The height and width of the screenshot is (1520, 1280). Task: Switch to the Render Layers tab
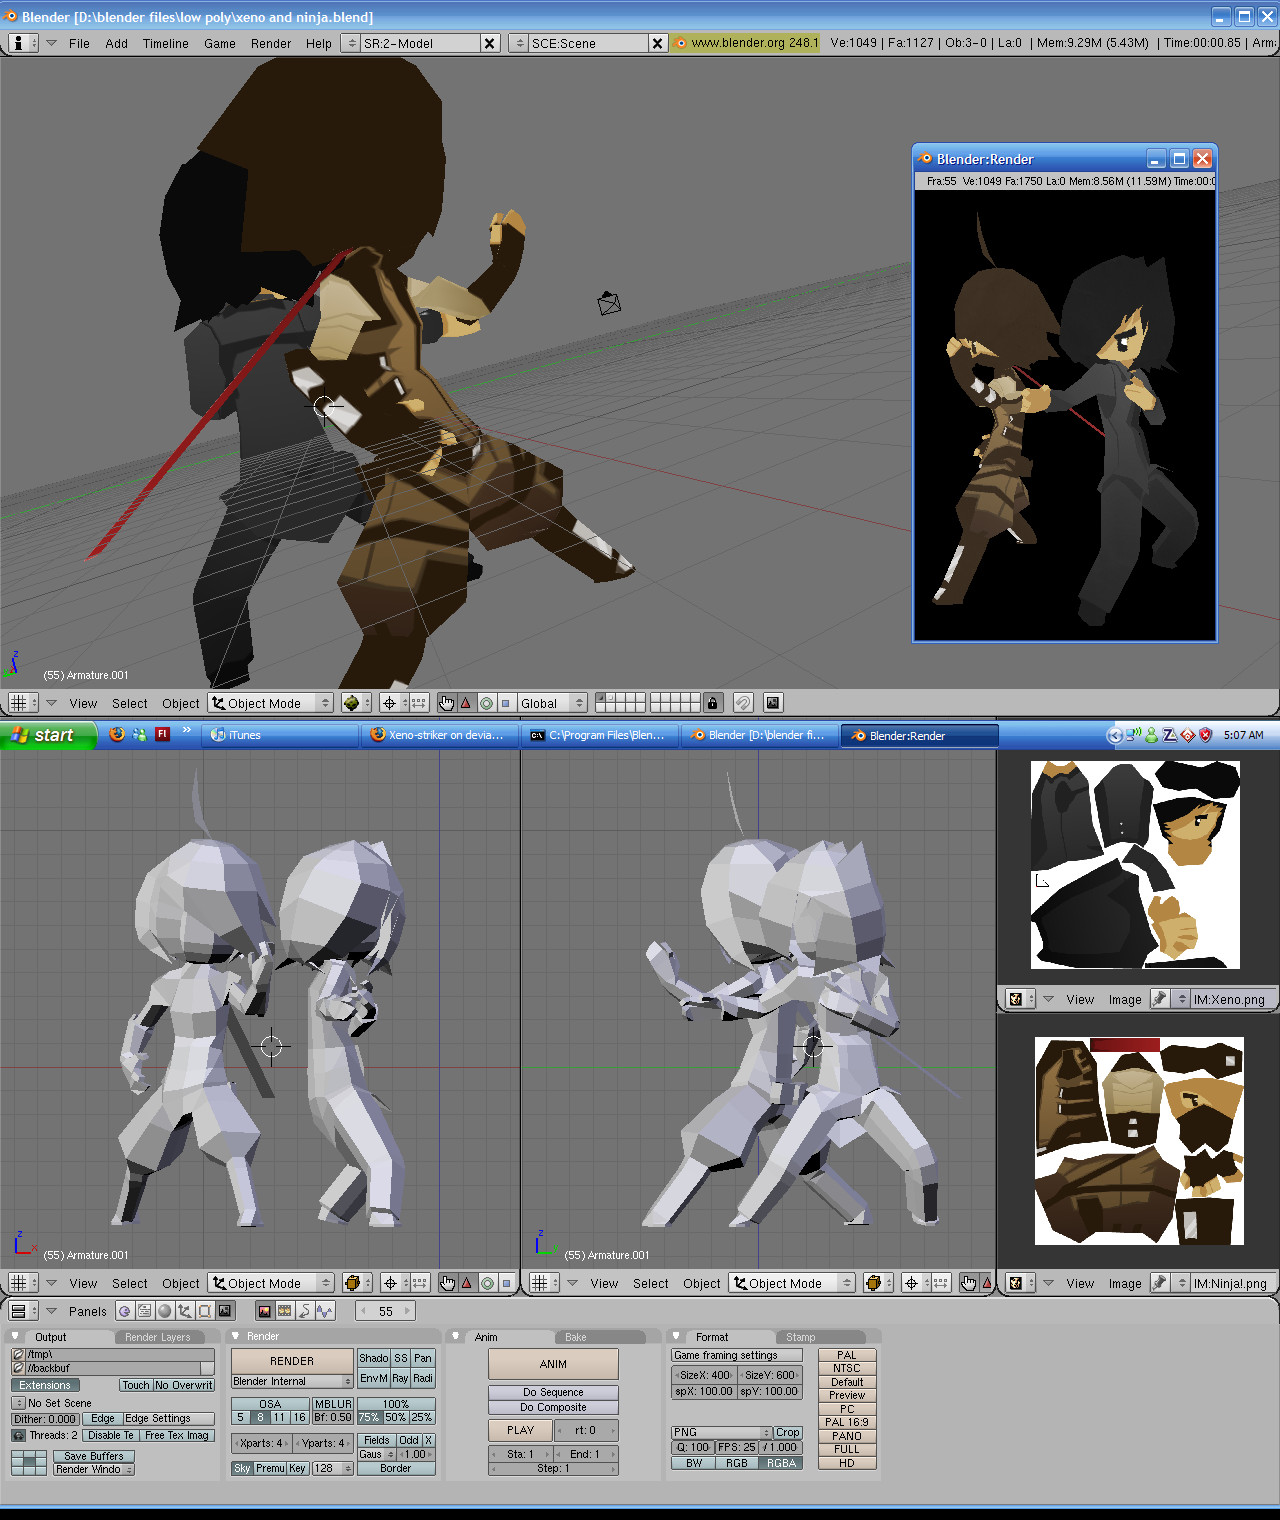158,1337
